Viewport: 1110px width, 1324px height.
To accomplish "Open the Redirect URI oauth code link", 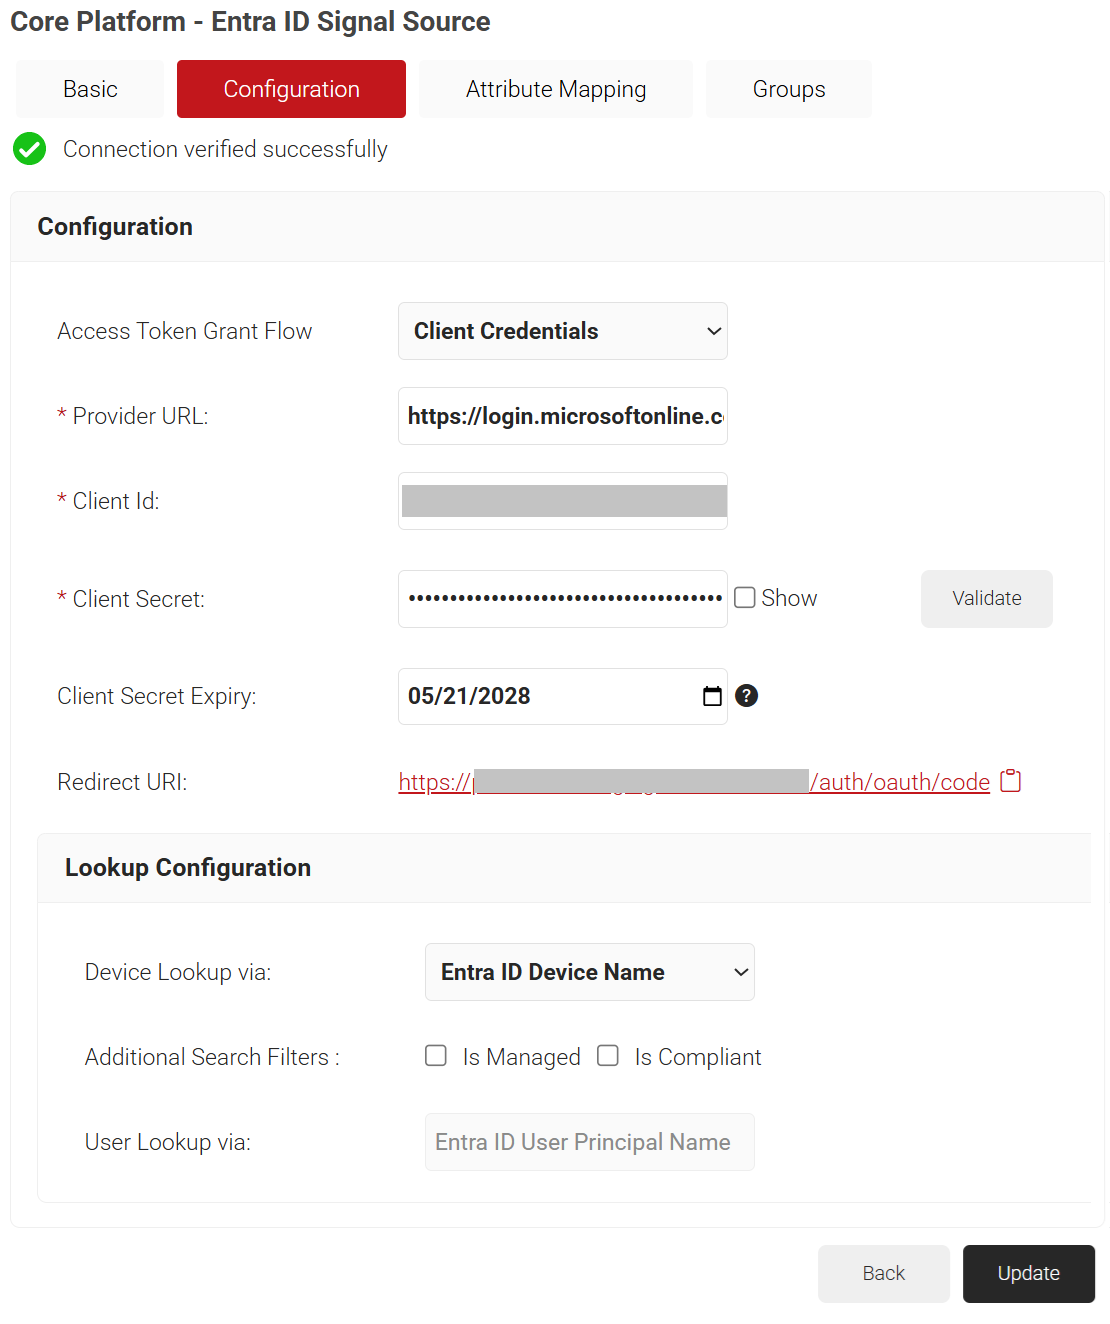I will click(694, 782).
